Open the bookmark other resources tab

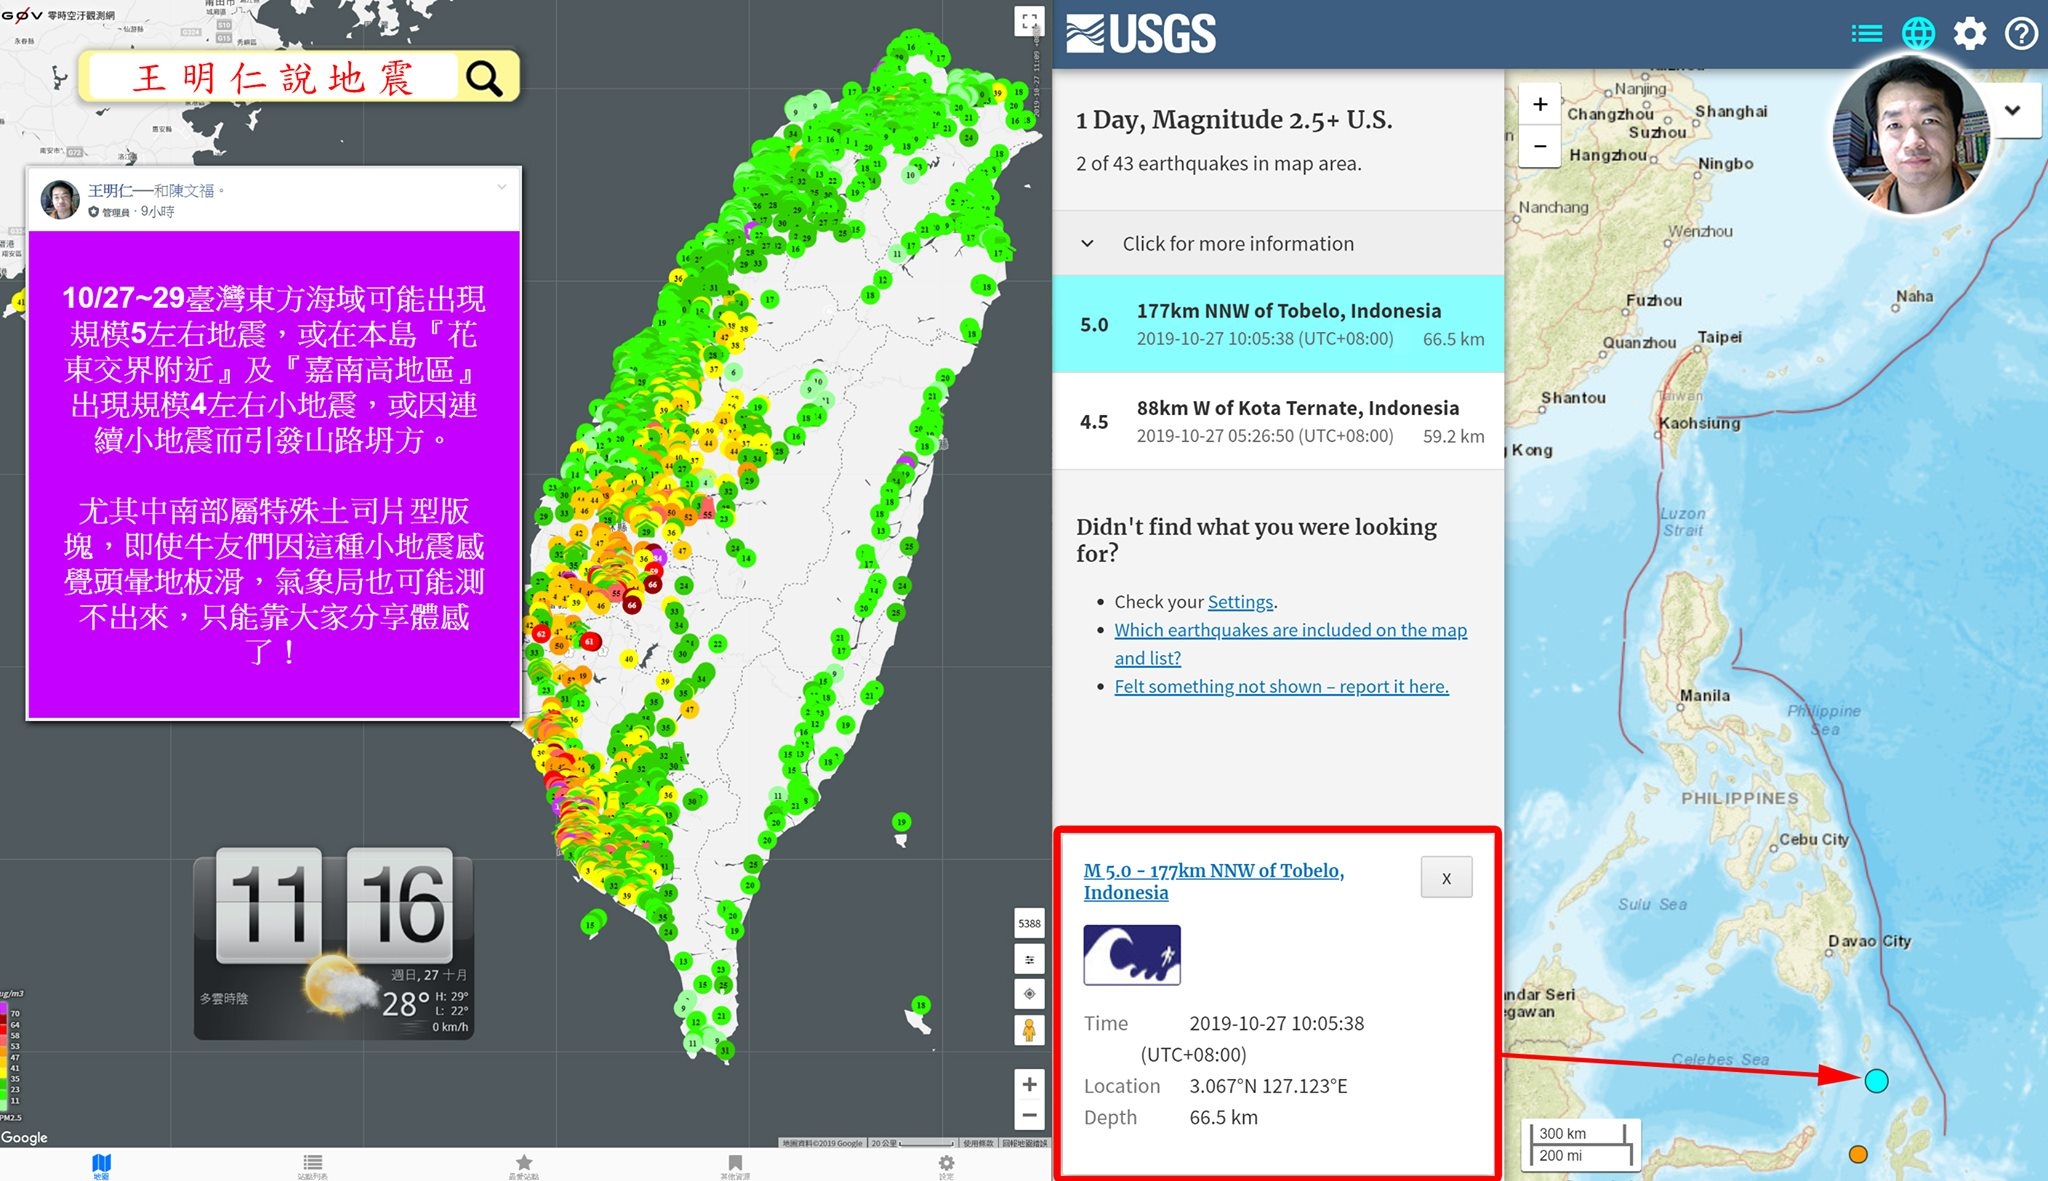pos(735,1165)
